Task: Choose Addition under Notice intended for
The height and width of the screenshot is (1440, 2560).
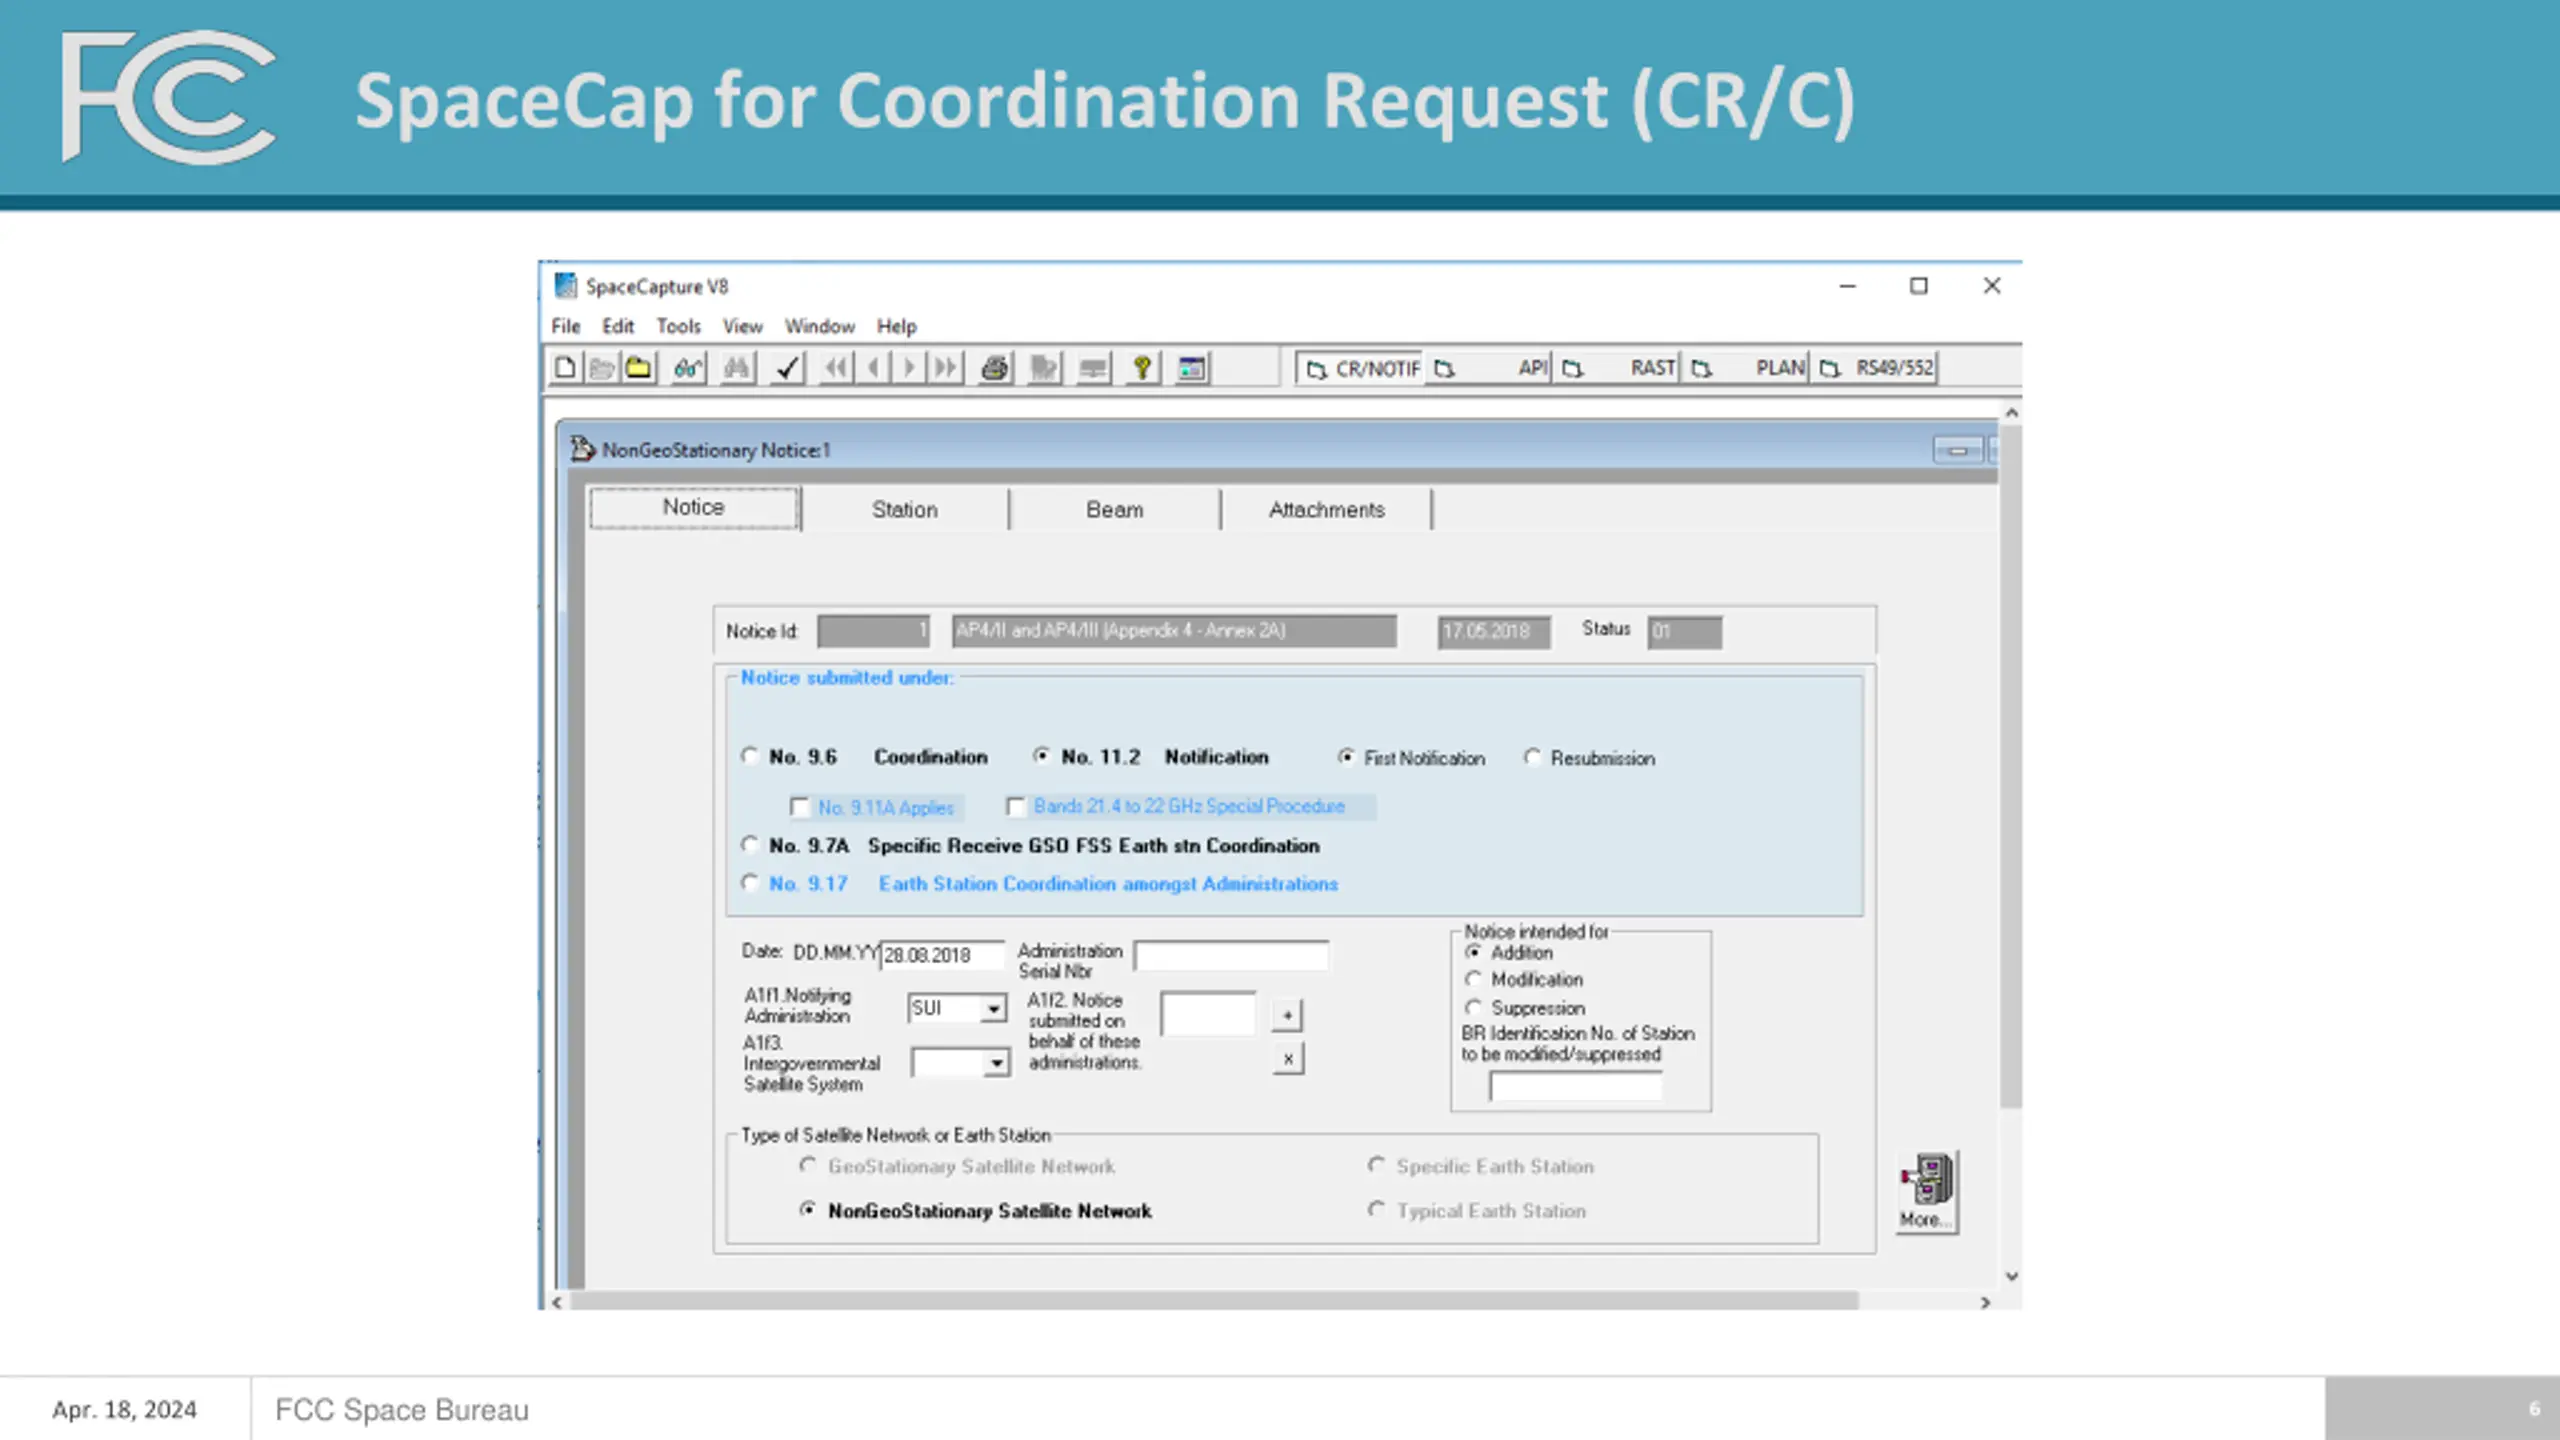Action: pyautogui.click(x=1473, y=952)
